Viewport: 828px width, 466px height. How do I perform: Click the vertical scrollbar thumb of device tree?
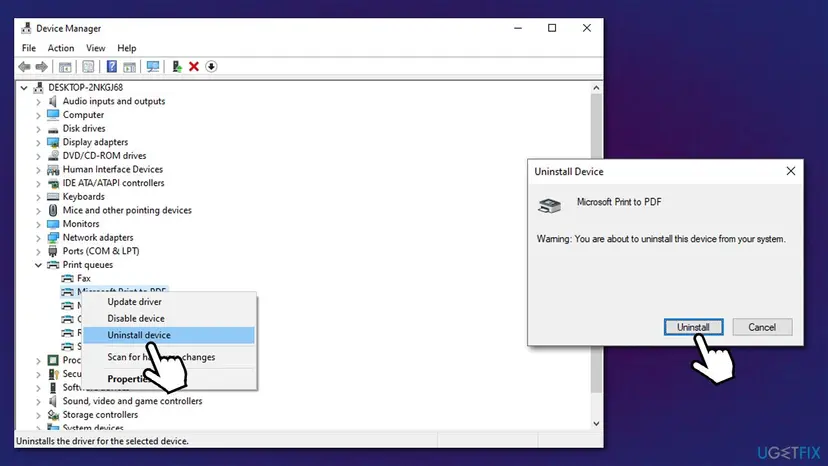(596, 243)
